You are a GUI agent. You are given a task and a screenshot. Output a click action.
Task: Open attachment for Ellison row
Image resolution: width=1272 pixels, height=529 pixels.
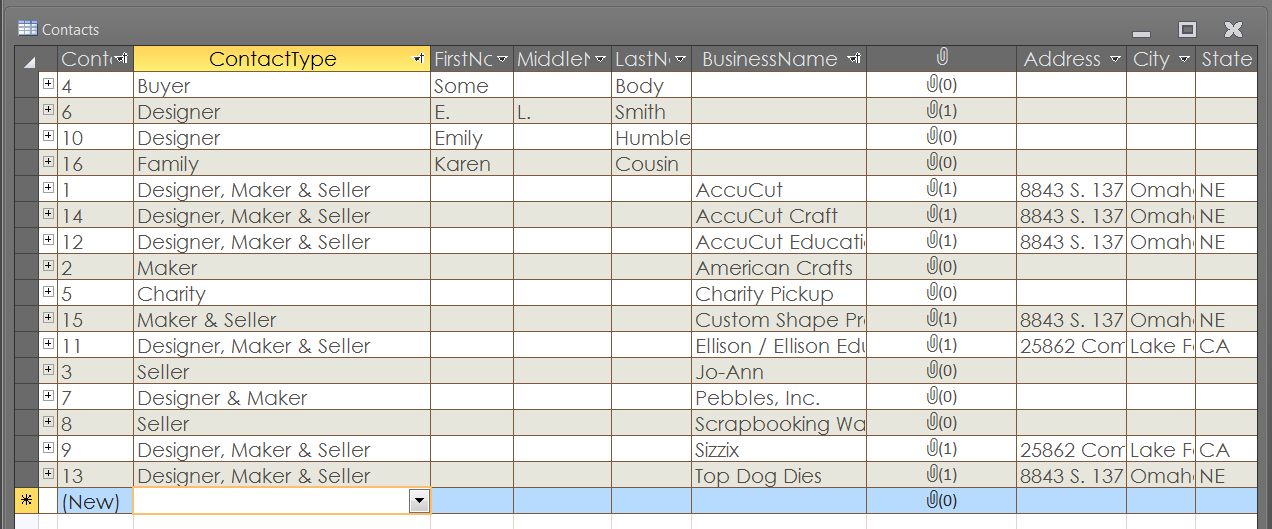(x=941, y=346)
